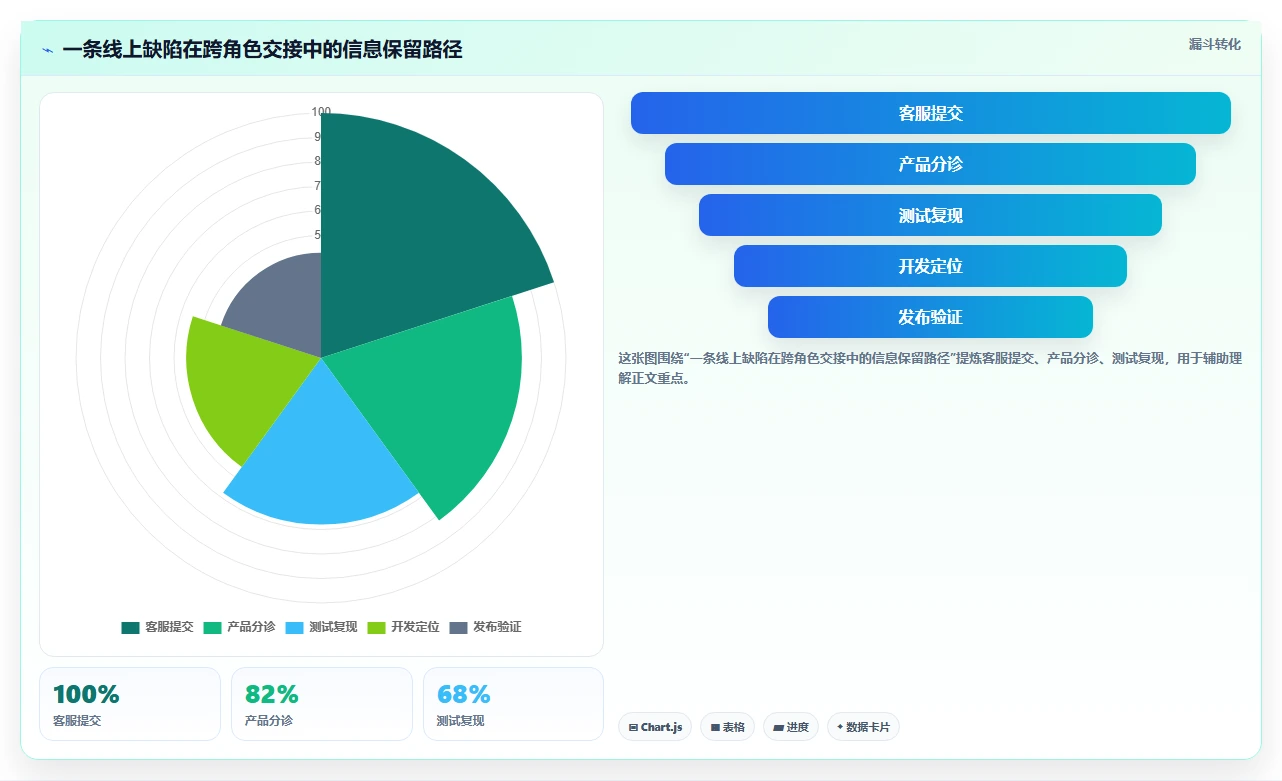
Task: Click the 进度 tag chip
Action: point(791,727)
